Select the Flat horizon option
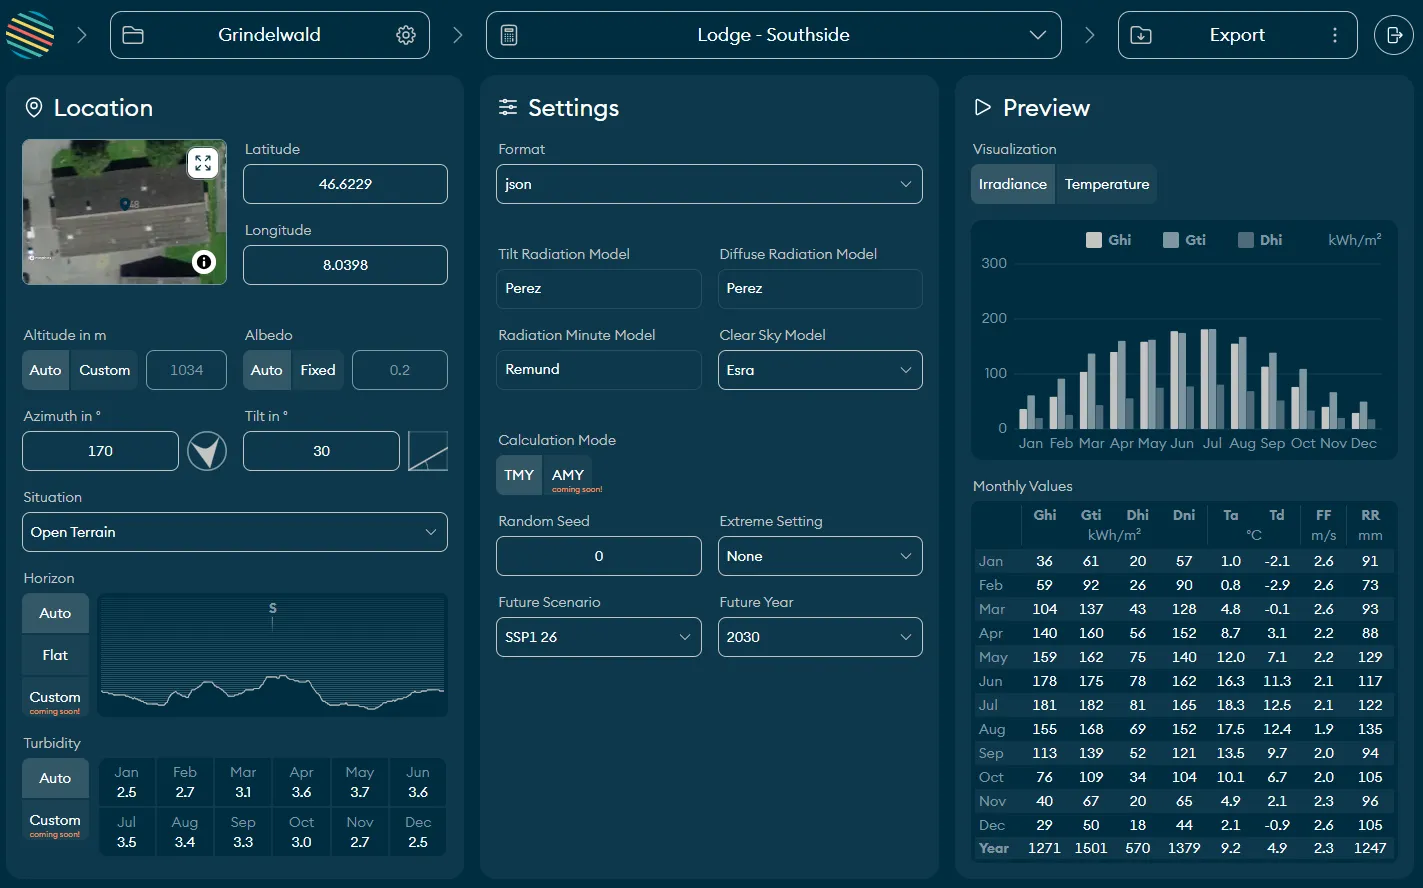 coord(54,655)
